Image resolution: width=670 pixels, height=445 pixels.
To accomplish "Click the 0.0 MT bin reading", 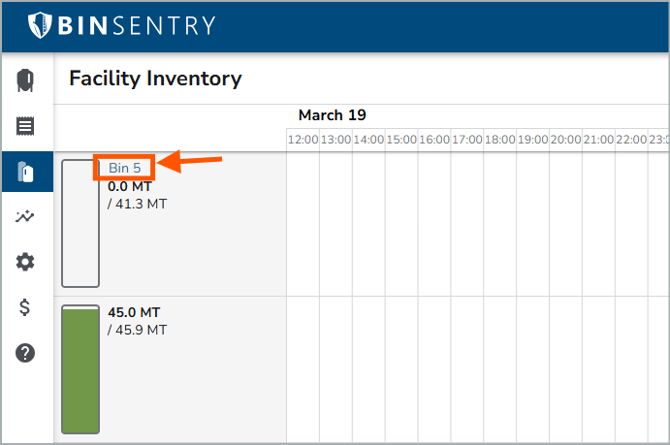I will 130,186.
